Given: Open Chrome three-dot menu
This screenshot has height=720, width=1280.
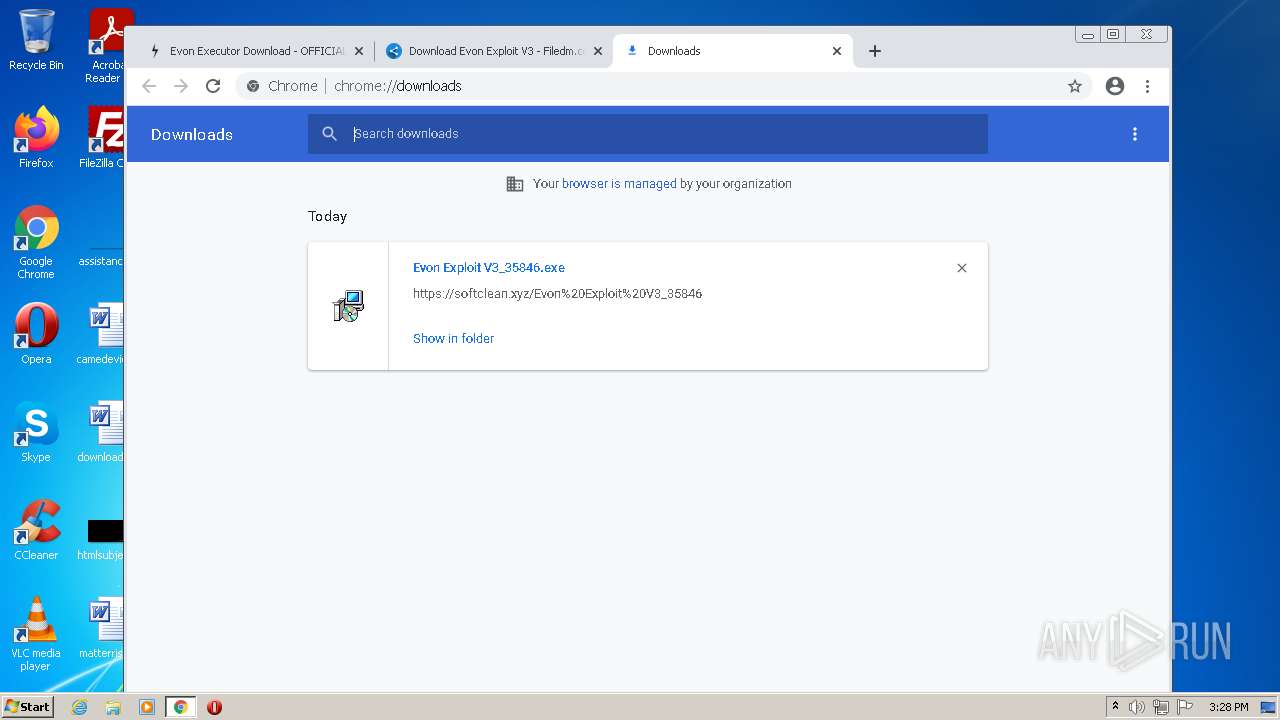Looking at the screenshot, I should click(1147, 86).
